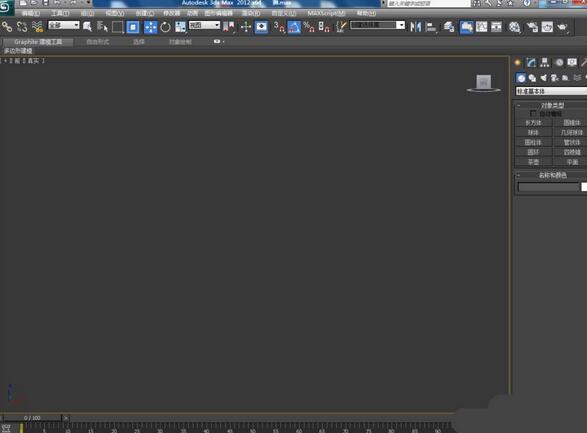This screenshot has height=433, width=587.
Task: Select the Use Pivot Point Center icon
Action: click(228, 27)
